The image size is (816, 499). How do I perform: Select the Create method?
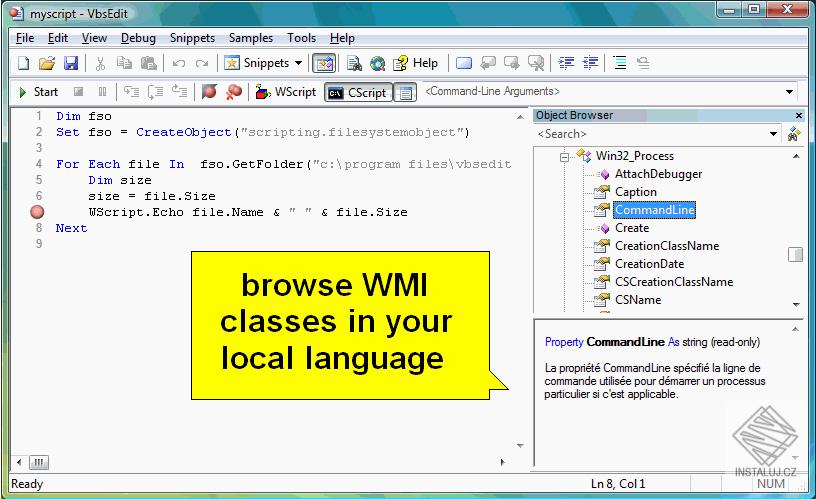632,228
